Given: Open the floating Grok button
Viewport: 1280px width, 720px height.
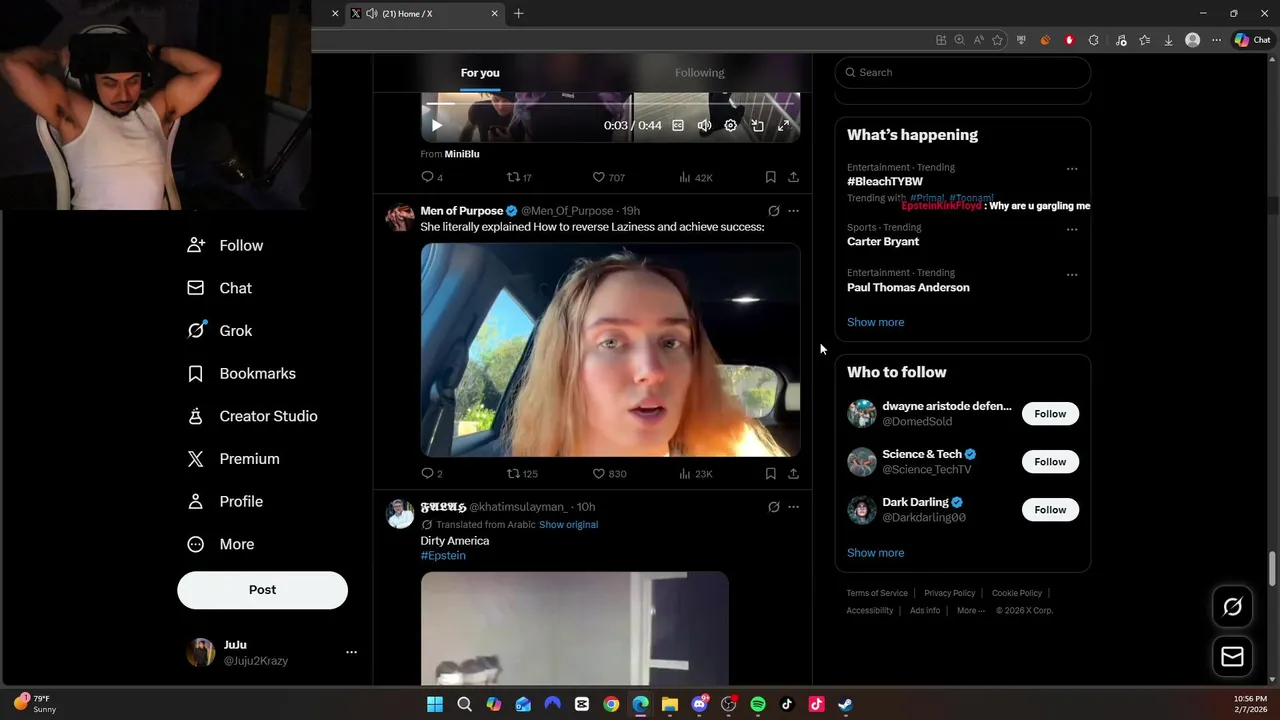Looking at the screenshot, I should click(x=1232, y=607).
